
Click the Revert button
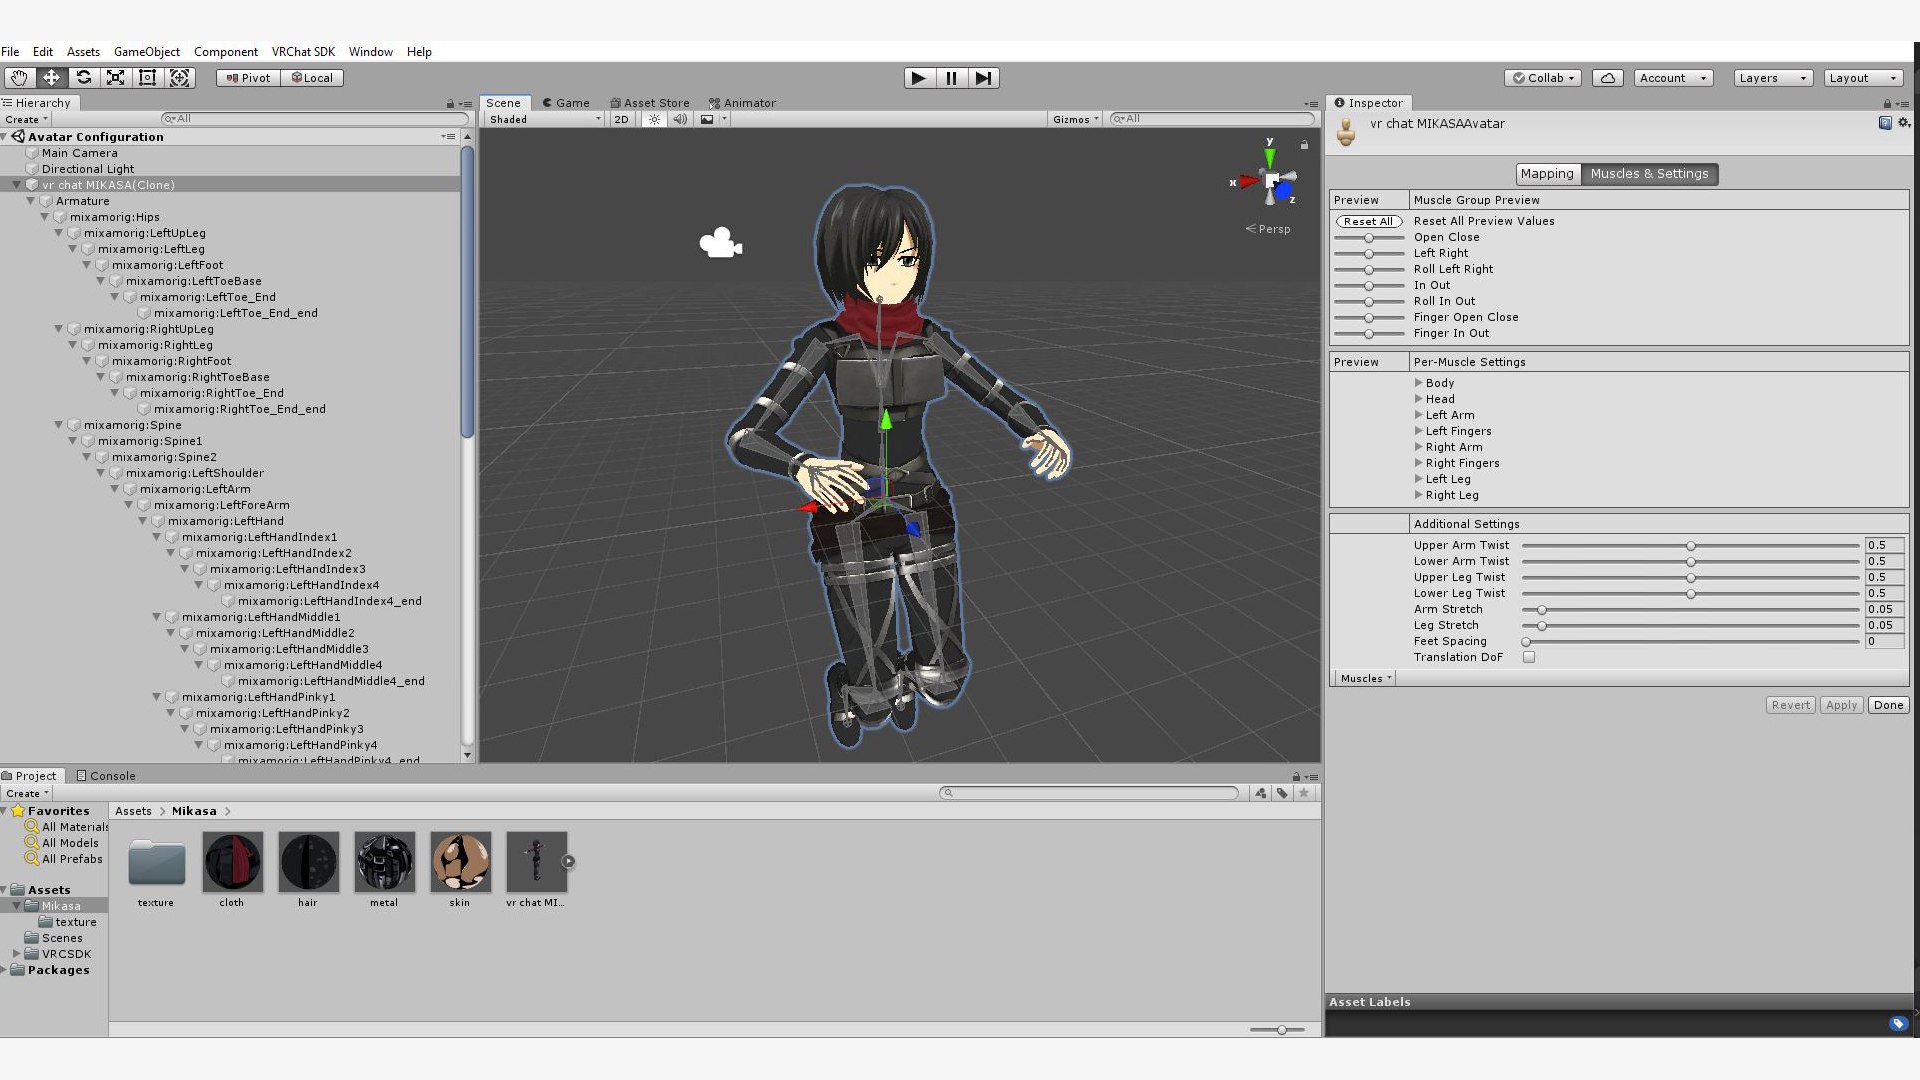[x=1790, y=705]
